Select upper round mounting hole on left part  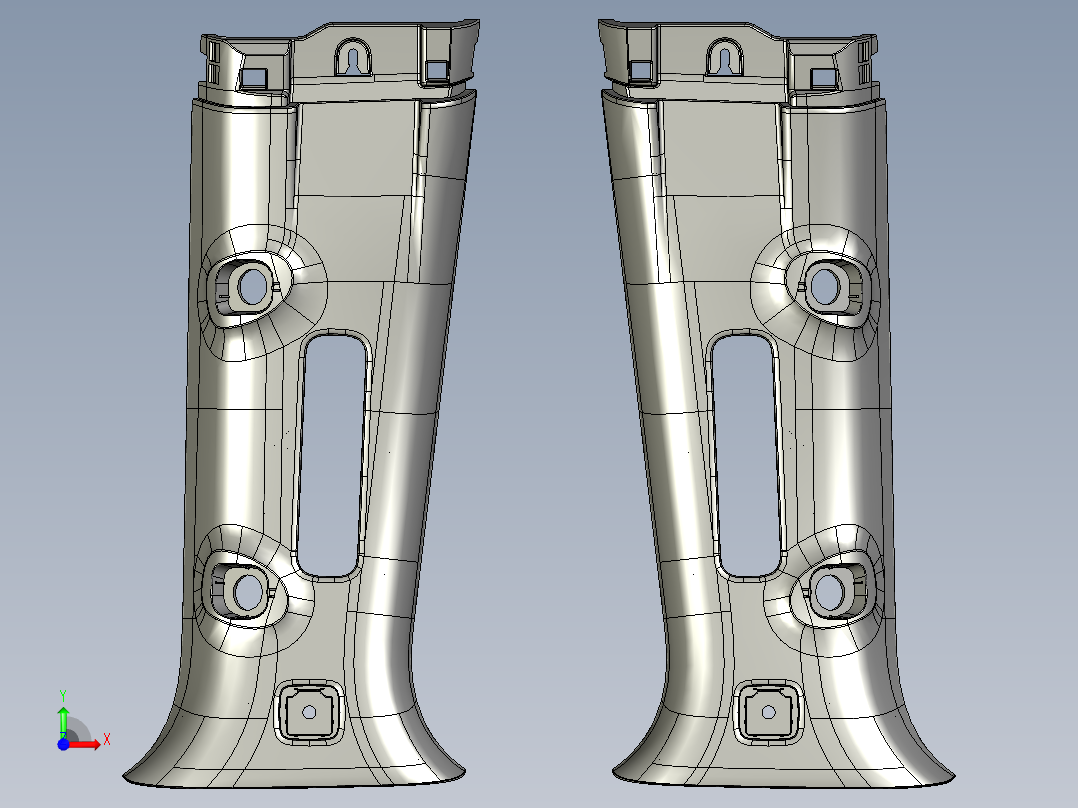tap(253, 287)
